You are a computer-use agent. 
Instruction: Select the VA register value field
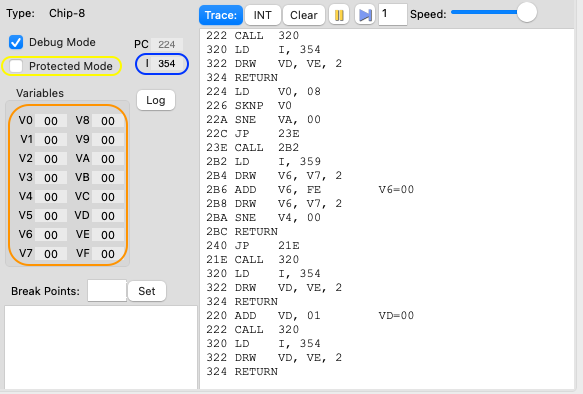[x=108, y=159]
